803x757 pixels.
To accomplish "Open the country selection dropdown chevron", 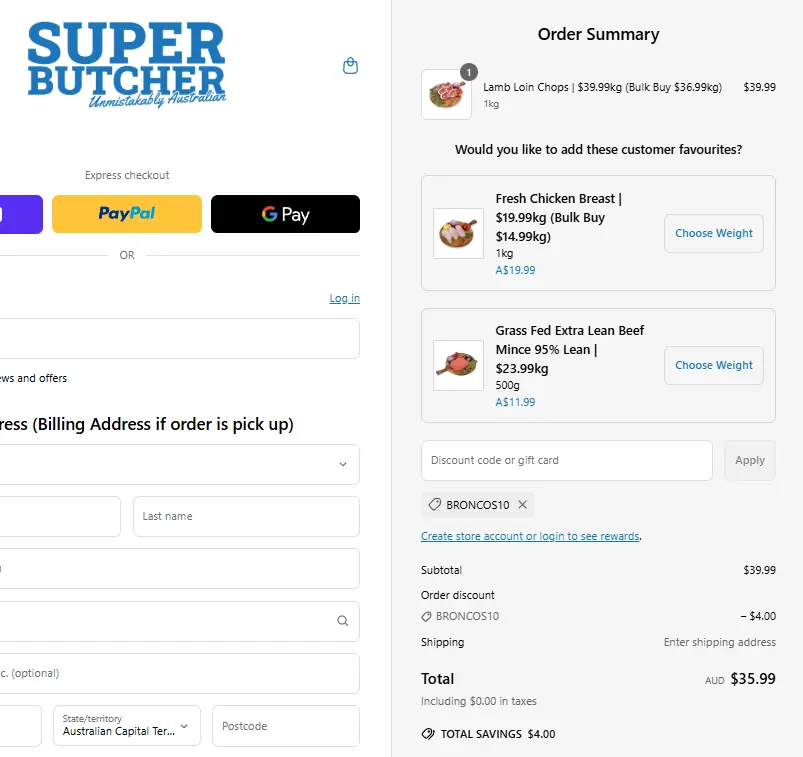I will click(343, 464).
